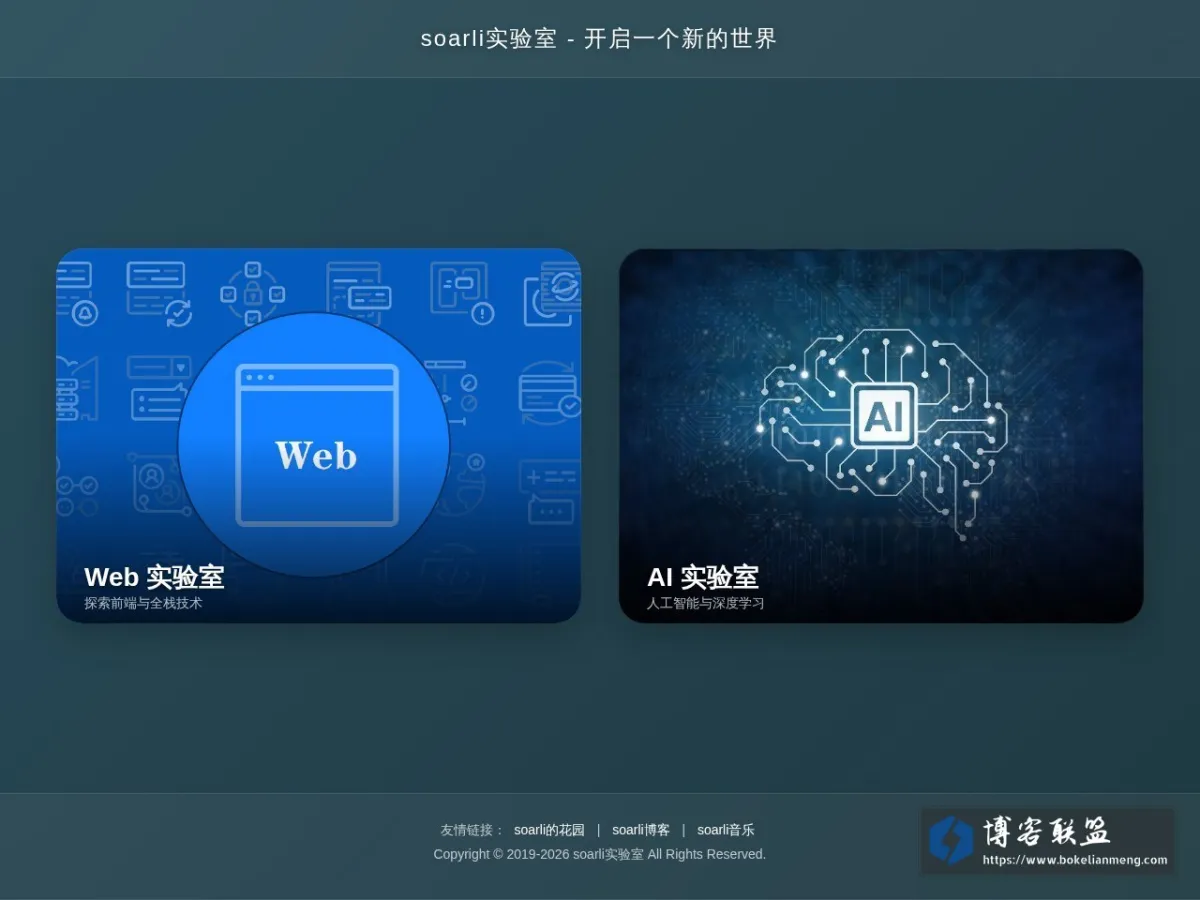Visit the soarli的花园 link
This screenshot has height=900, width=1200.
pos(549,830)
